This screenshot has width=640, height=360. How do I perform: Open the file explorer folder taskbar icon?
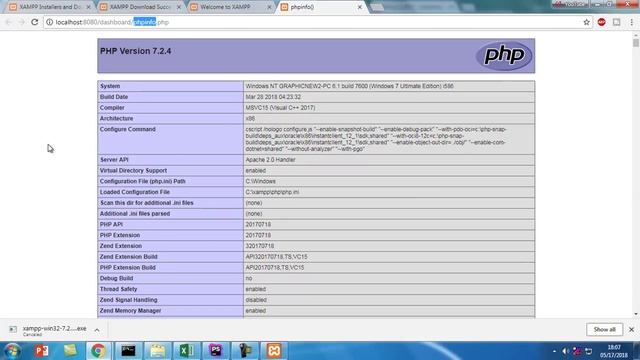(x=158, y=351)
